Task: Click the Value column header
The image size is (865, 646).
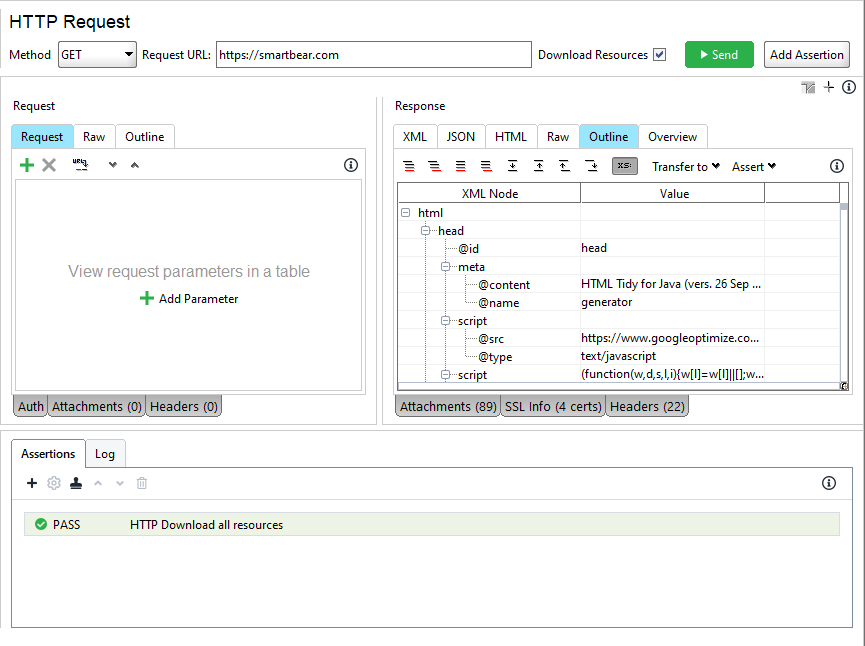Action: tap(674, 194)
